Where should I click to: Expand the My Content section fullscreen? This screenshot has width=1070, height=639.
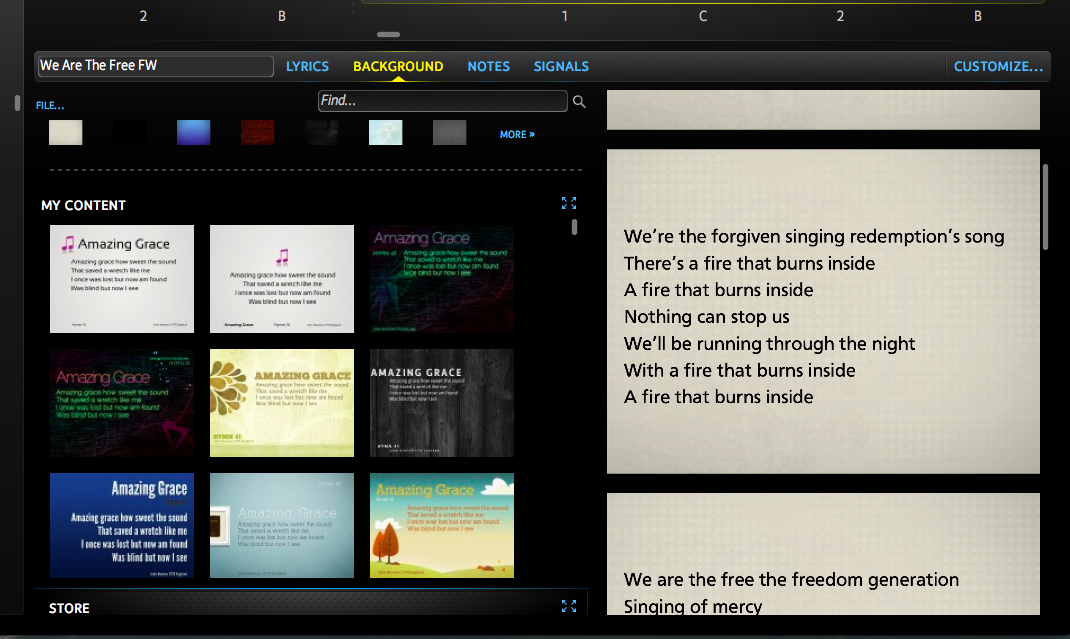pos(568,203)
